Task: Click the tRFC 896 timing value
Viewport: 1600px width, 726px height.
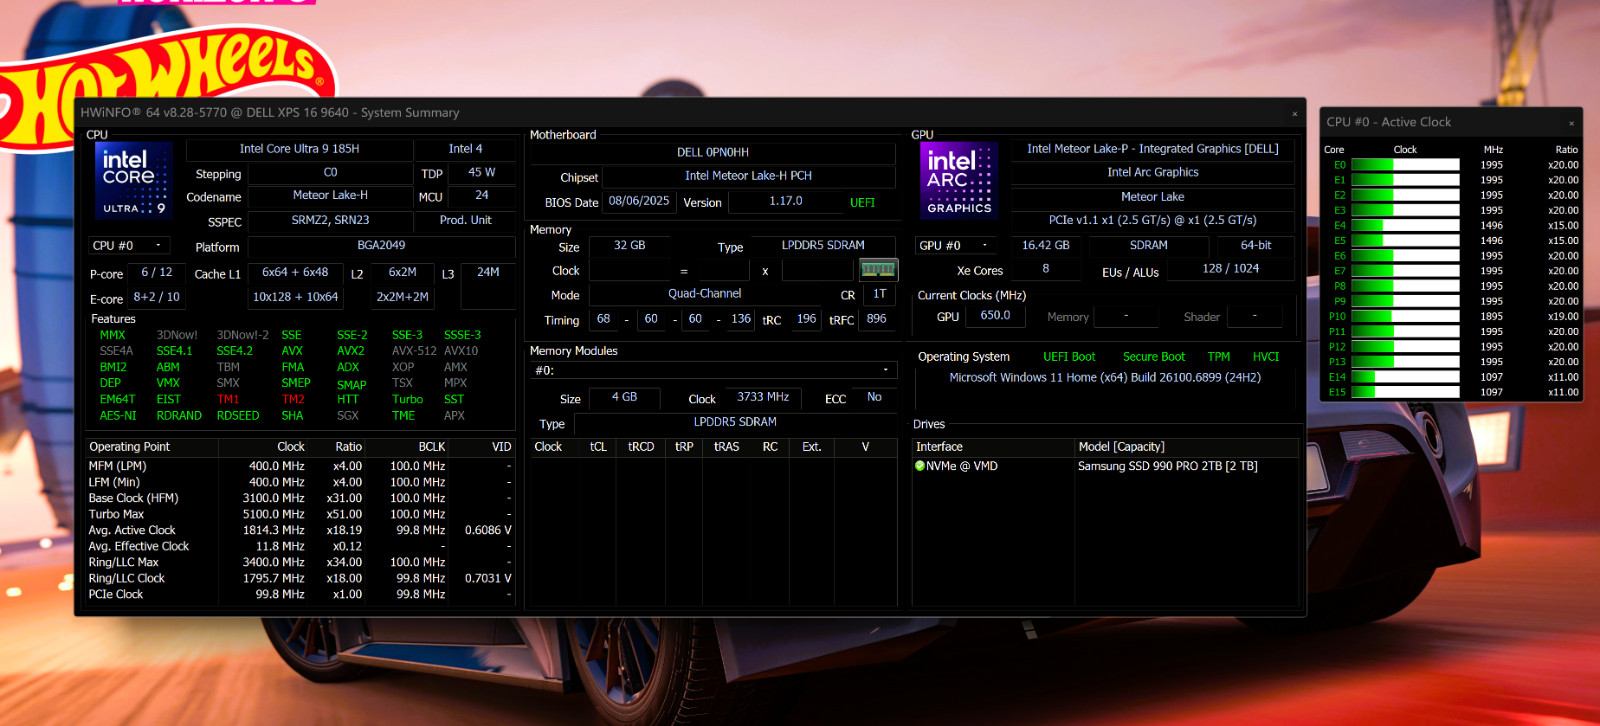Action: pyautogui.click(x=876, y=319)
